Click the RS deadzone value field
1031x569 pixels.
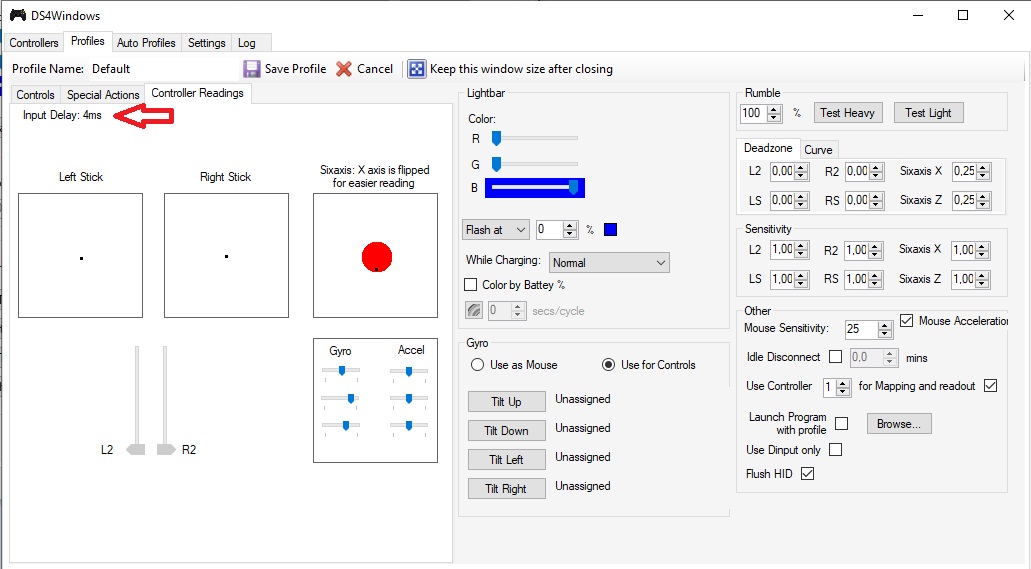857,200
